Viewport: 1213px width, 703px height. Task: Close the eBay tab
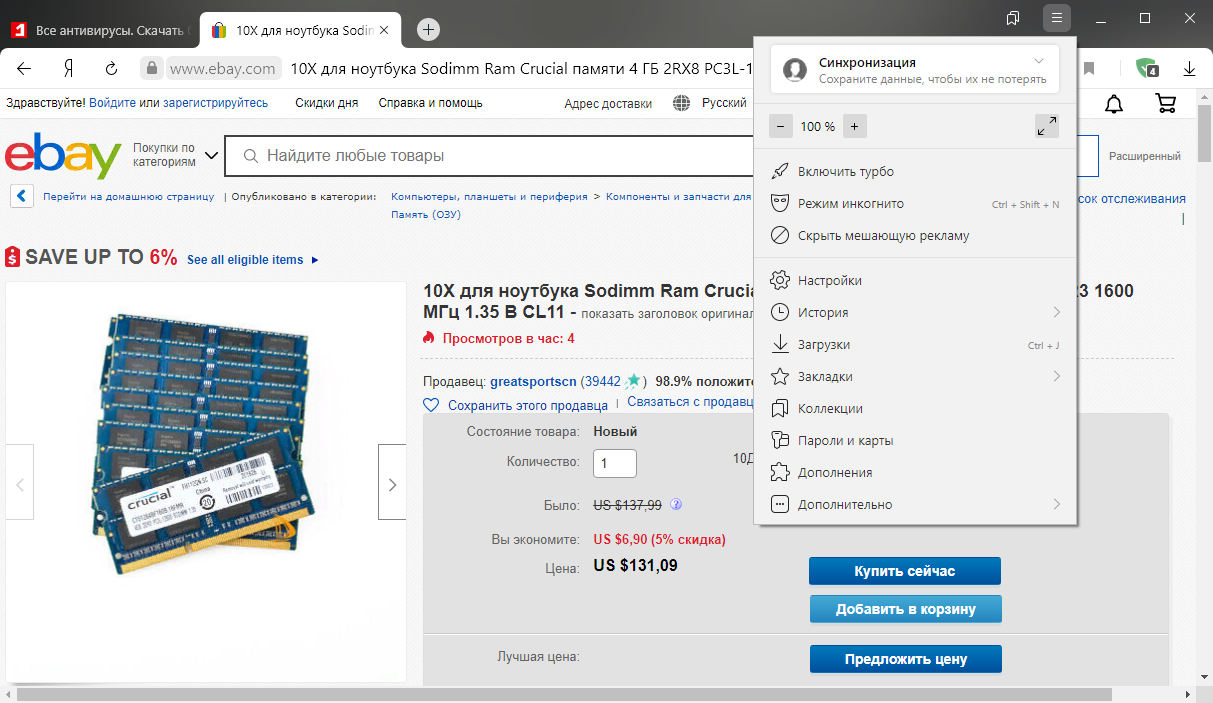(x=386, y=30)
